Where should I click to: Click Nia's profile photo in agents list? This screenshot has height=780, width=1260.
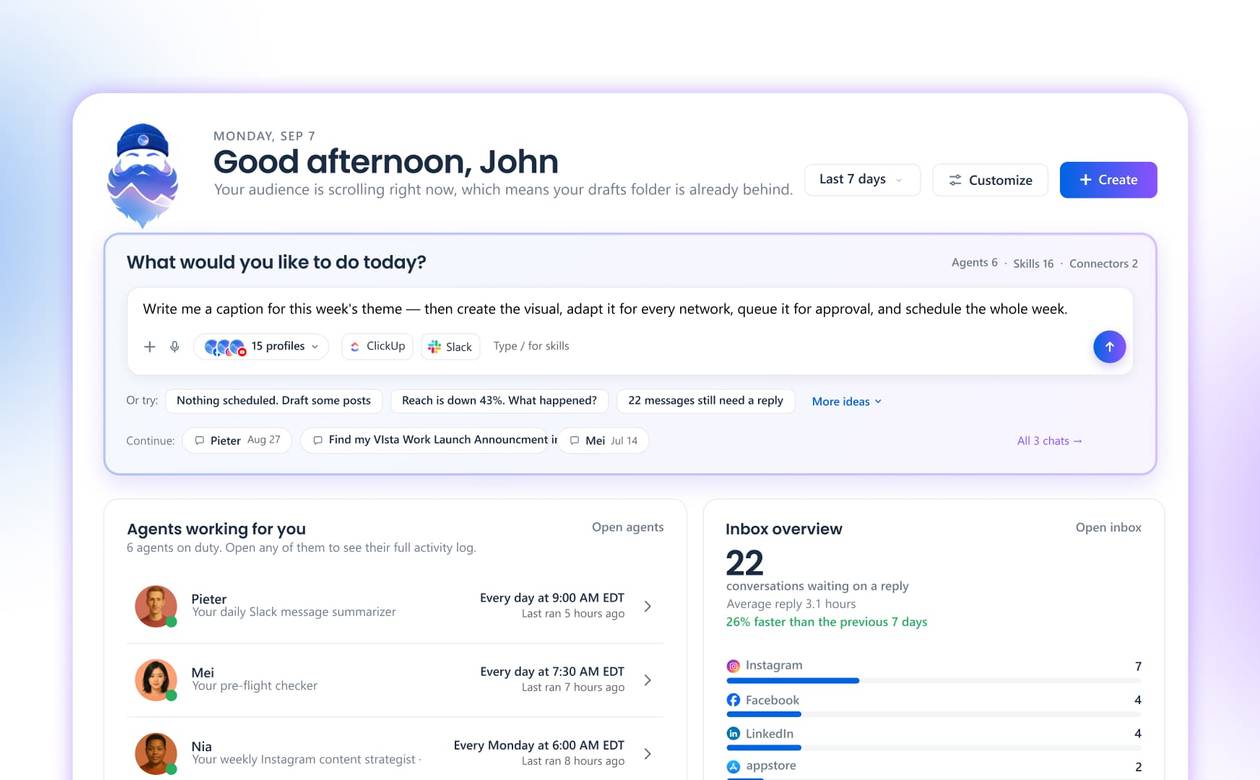[155, 754]
